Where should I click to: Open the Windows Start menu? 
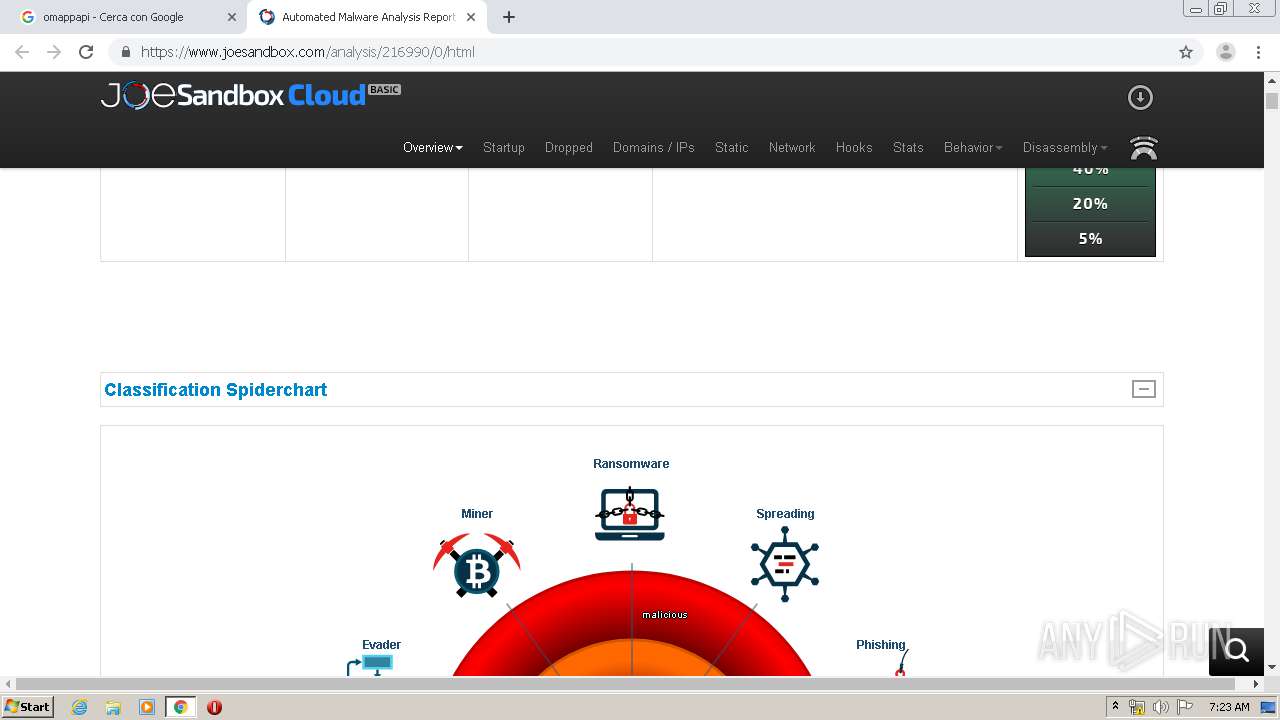click(27, 706)
